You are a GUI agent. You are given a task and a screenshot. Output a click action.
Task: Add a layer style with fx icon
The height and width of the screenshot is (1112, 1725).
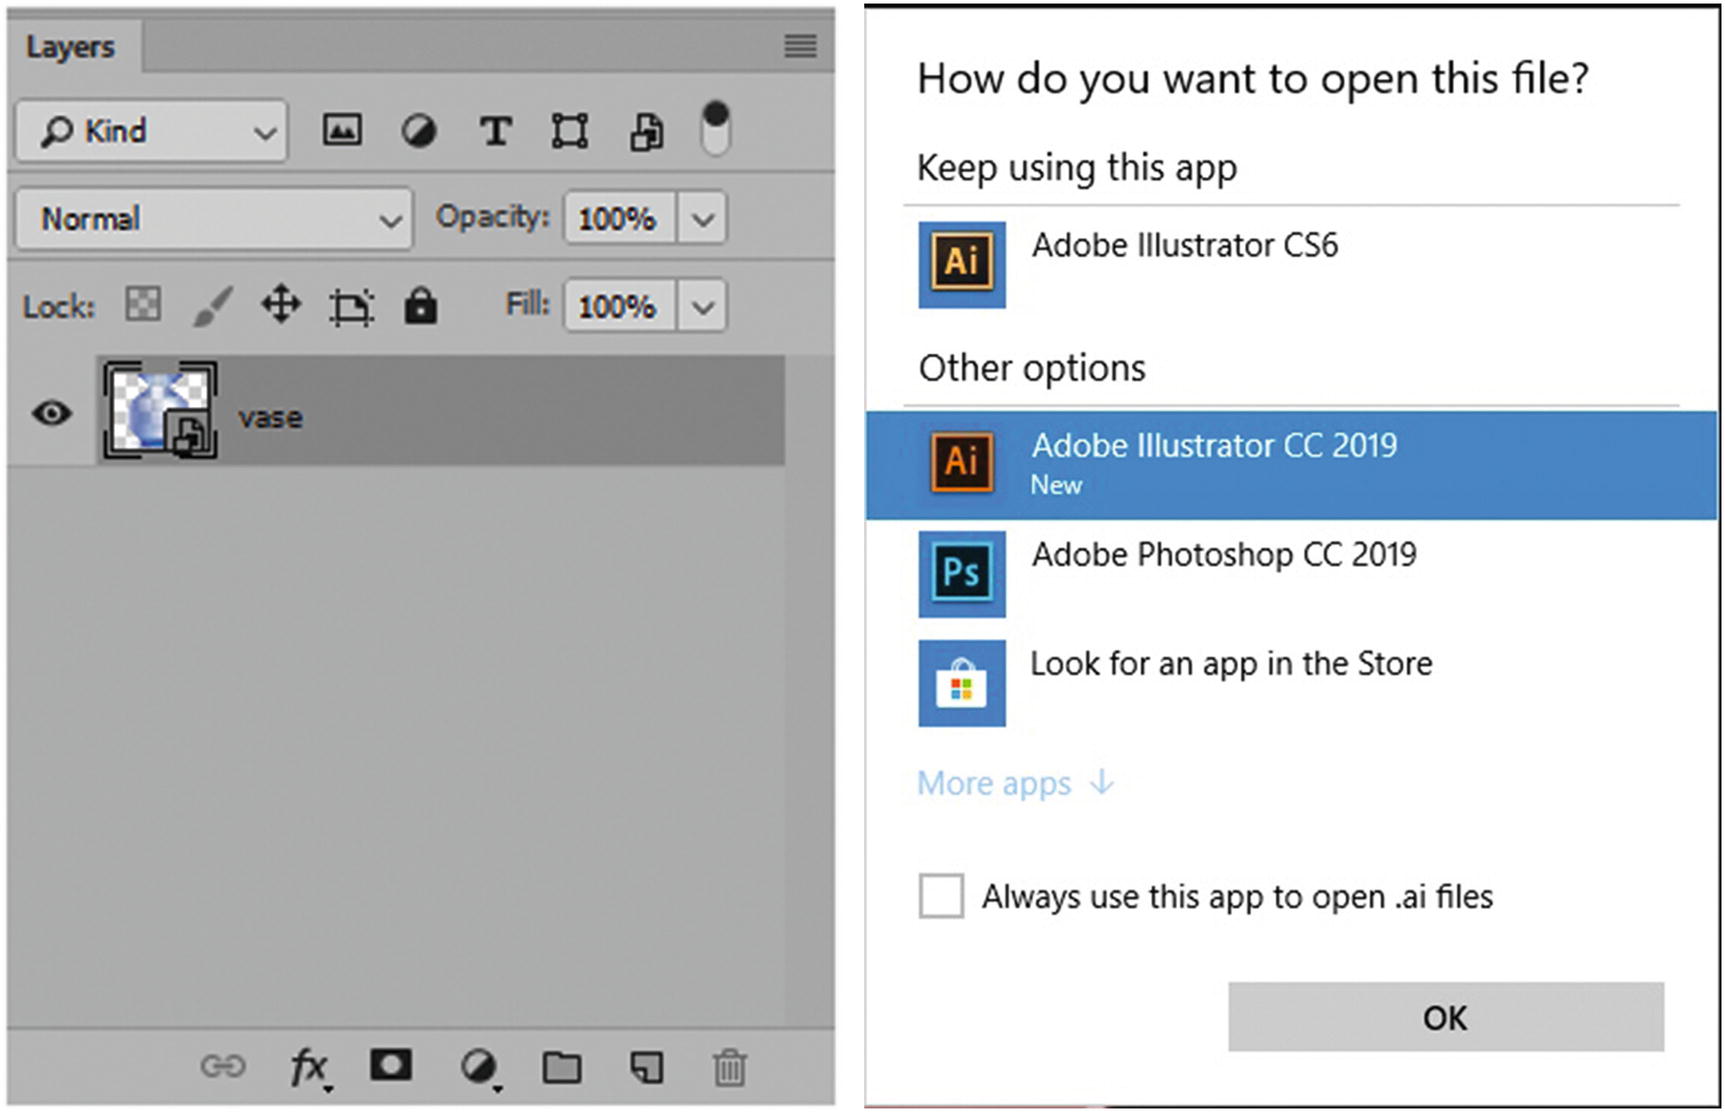[308, 1067]
